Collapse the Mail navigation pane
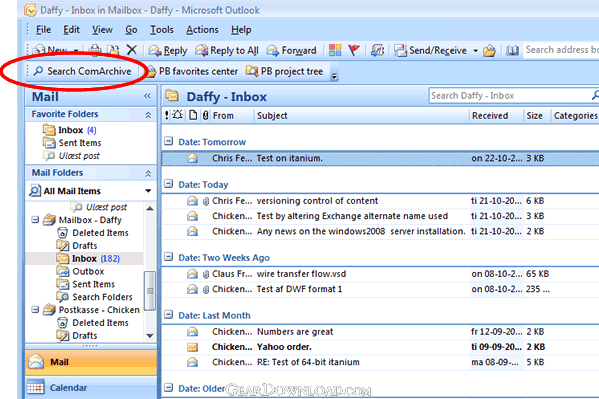Screen dimensions: 599x399 click(147, 96)
